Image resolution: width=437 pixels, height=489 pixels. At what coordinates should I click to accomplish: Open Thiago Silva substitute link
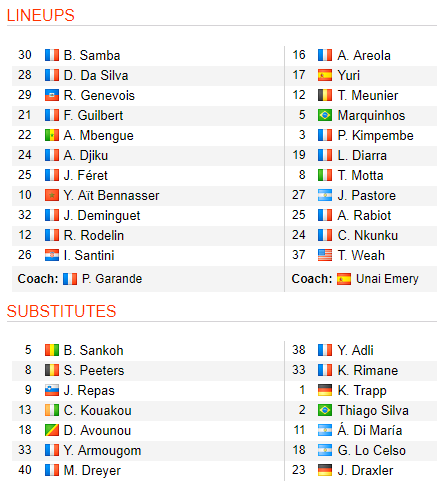[x=373, y=410]
